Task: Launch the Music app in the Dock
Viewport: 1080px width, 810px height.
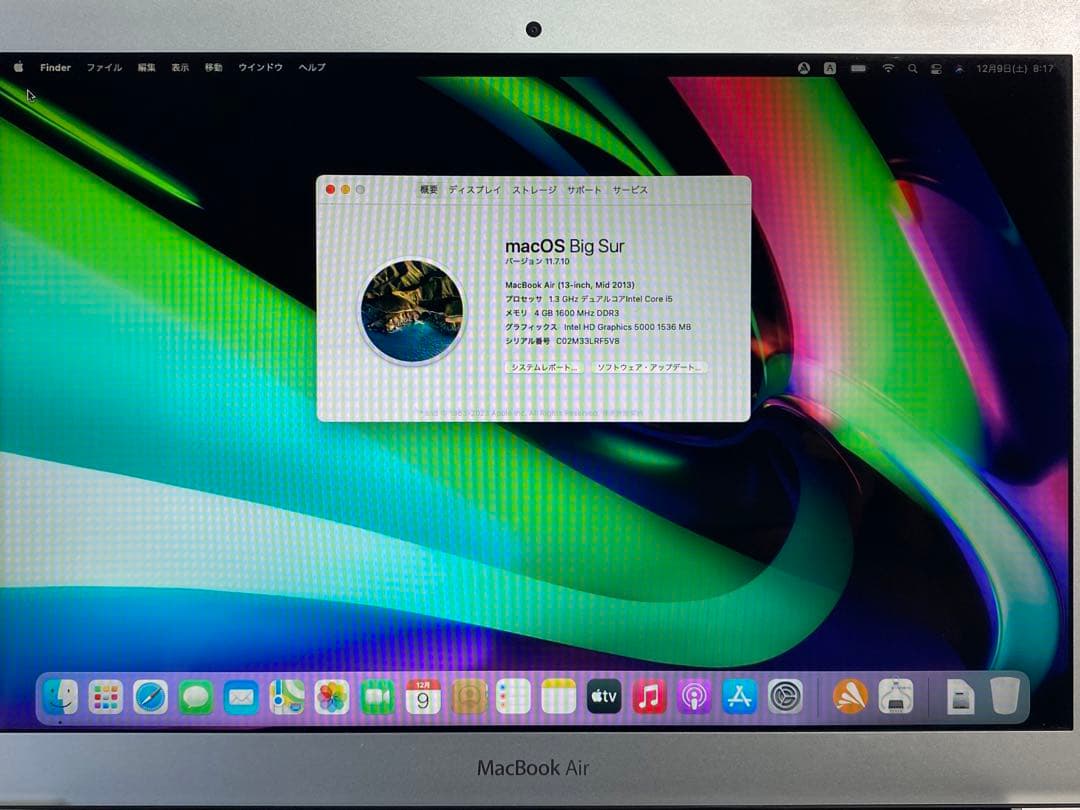Action: click(x=650, y=695)
